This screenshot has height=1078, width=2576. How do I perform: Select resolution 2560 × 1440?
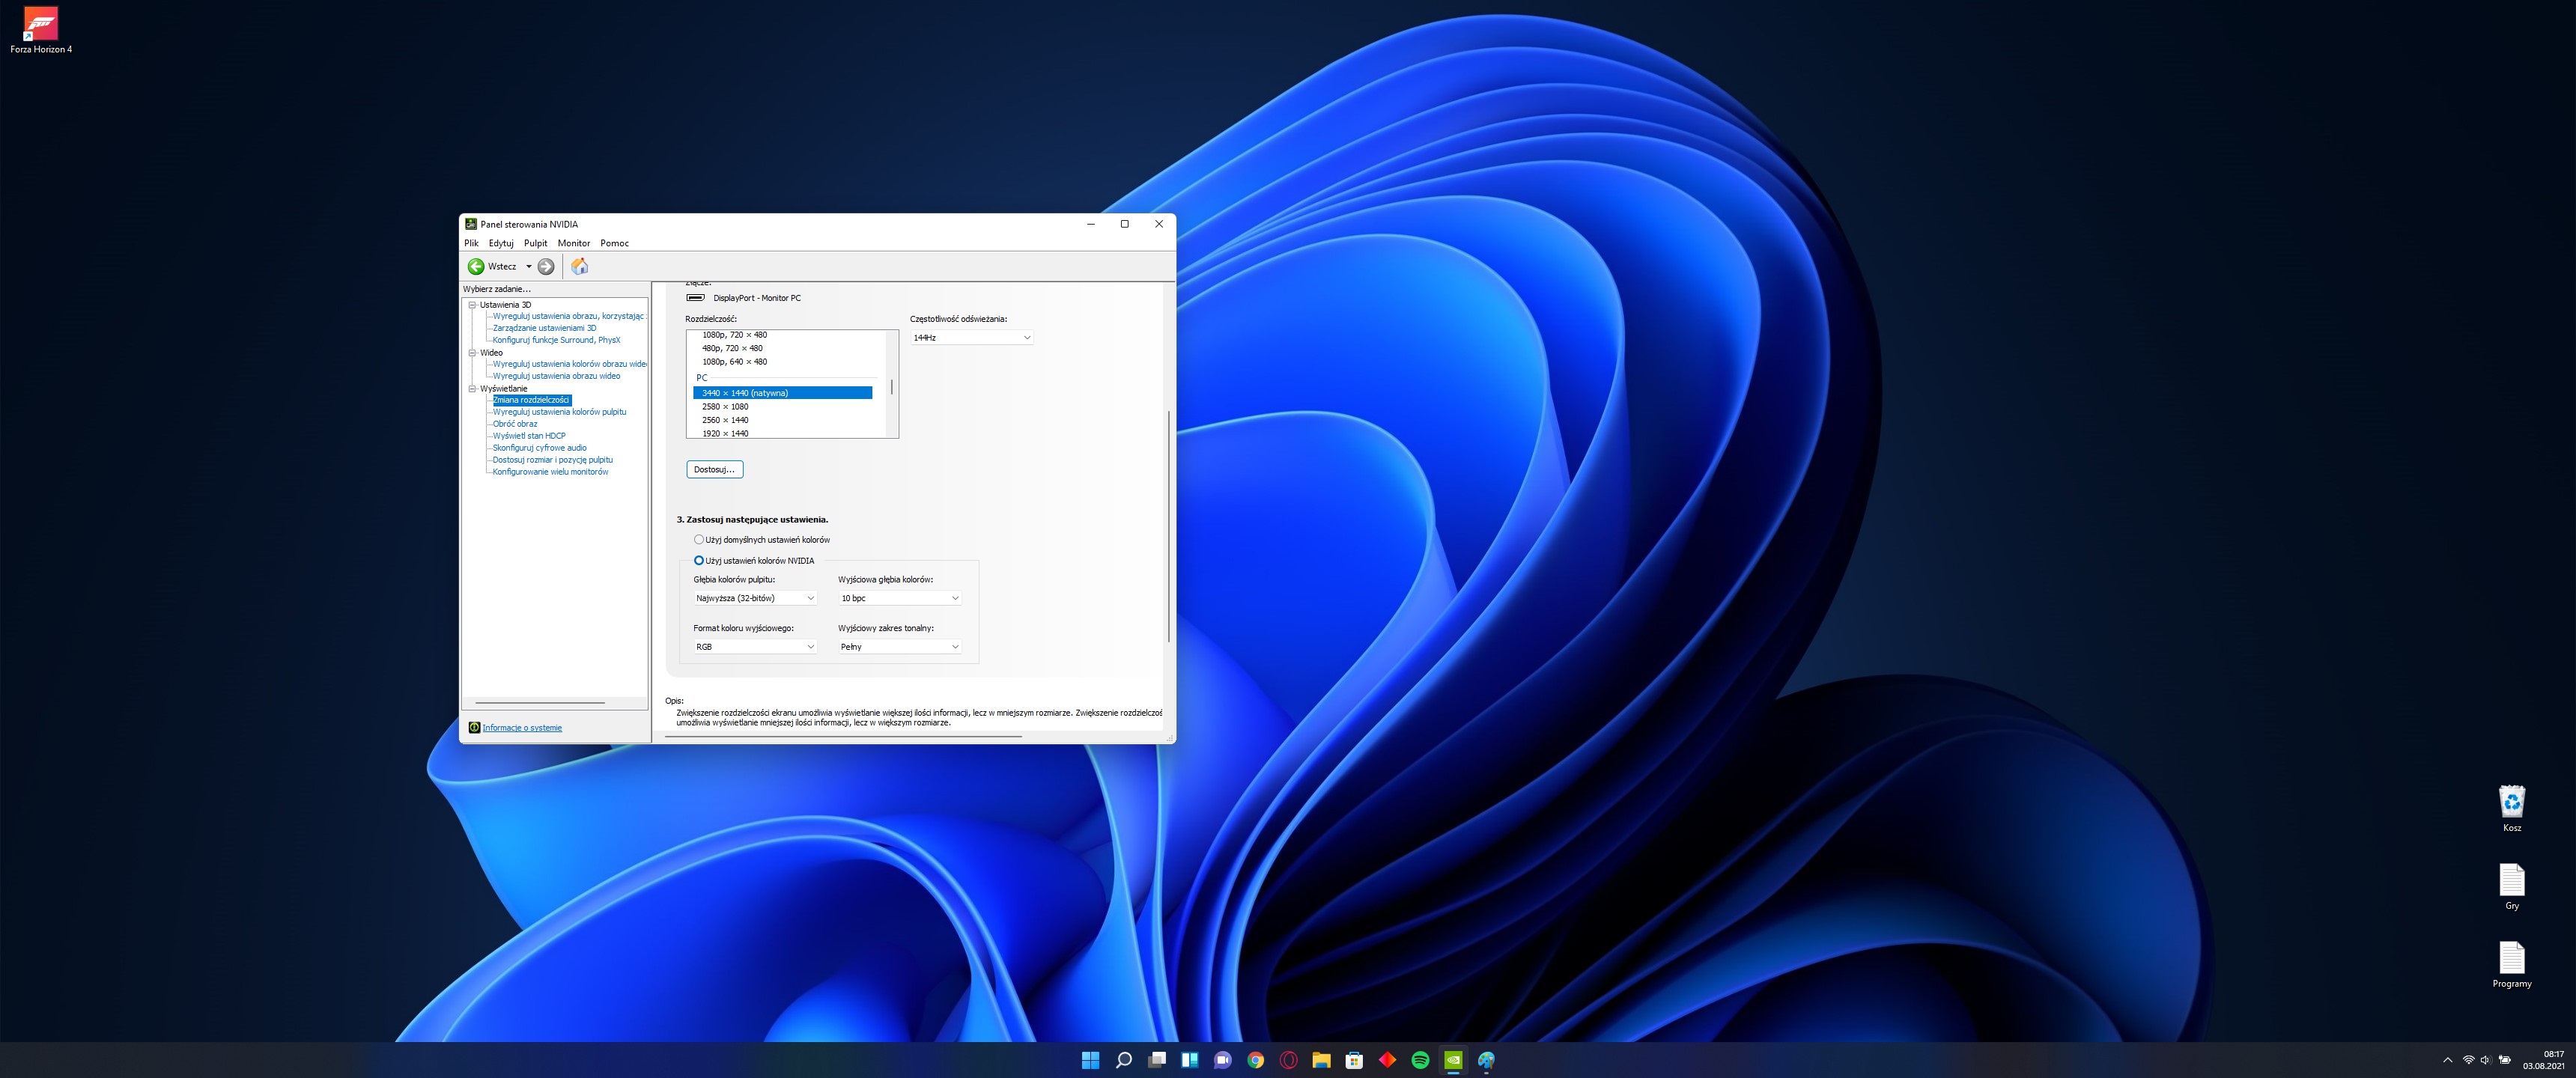point(725,420)
